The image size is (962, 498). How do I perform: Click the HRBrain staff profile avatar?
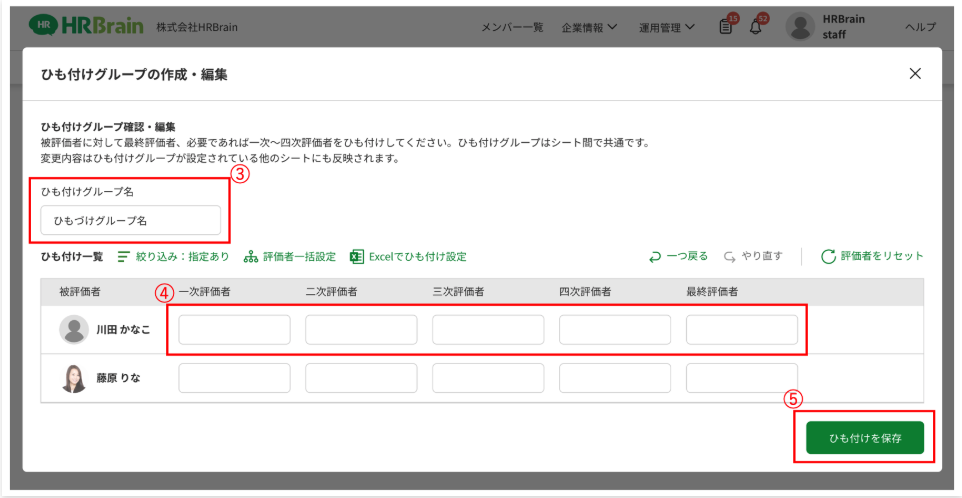point(800,27)
